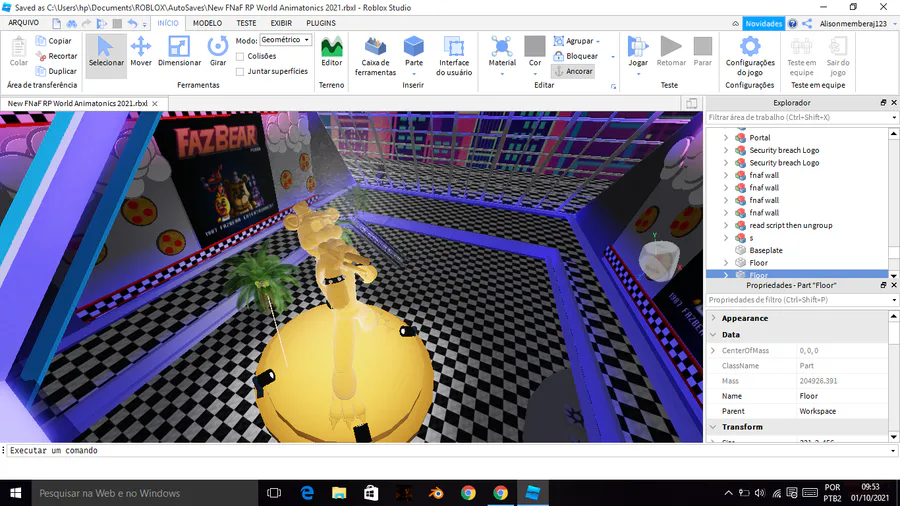Switch to the MODELO tab

207,23
